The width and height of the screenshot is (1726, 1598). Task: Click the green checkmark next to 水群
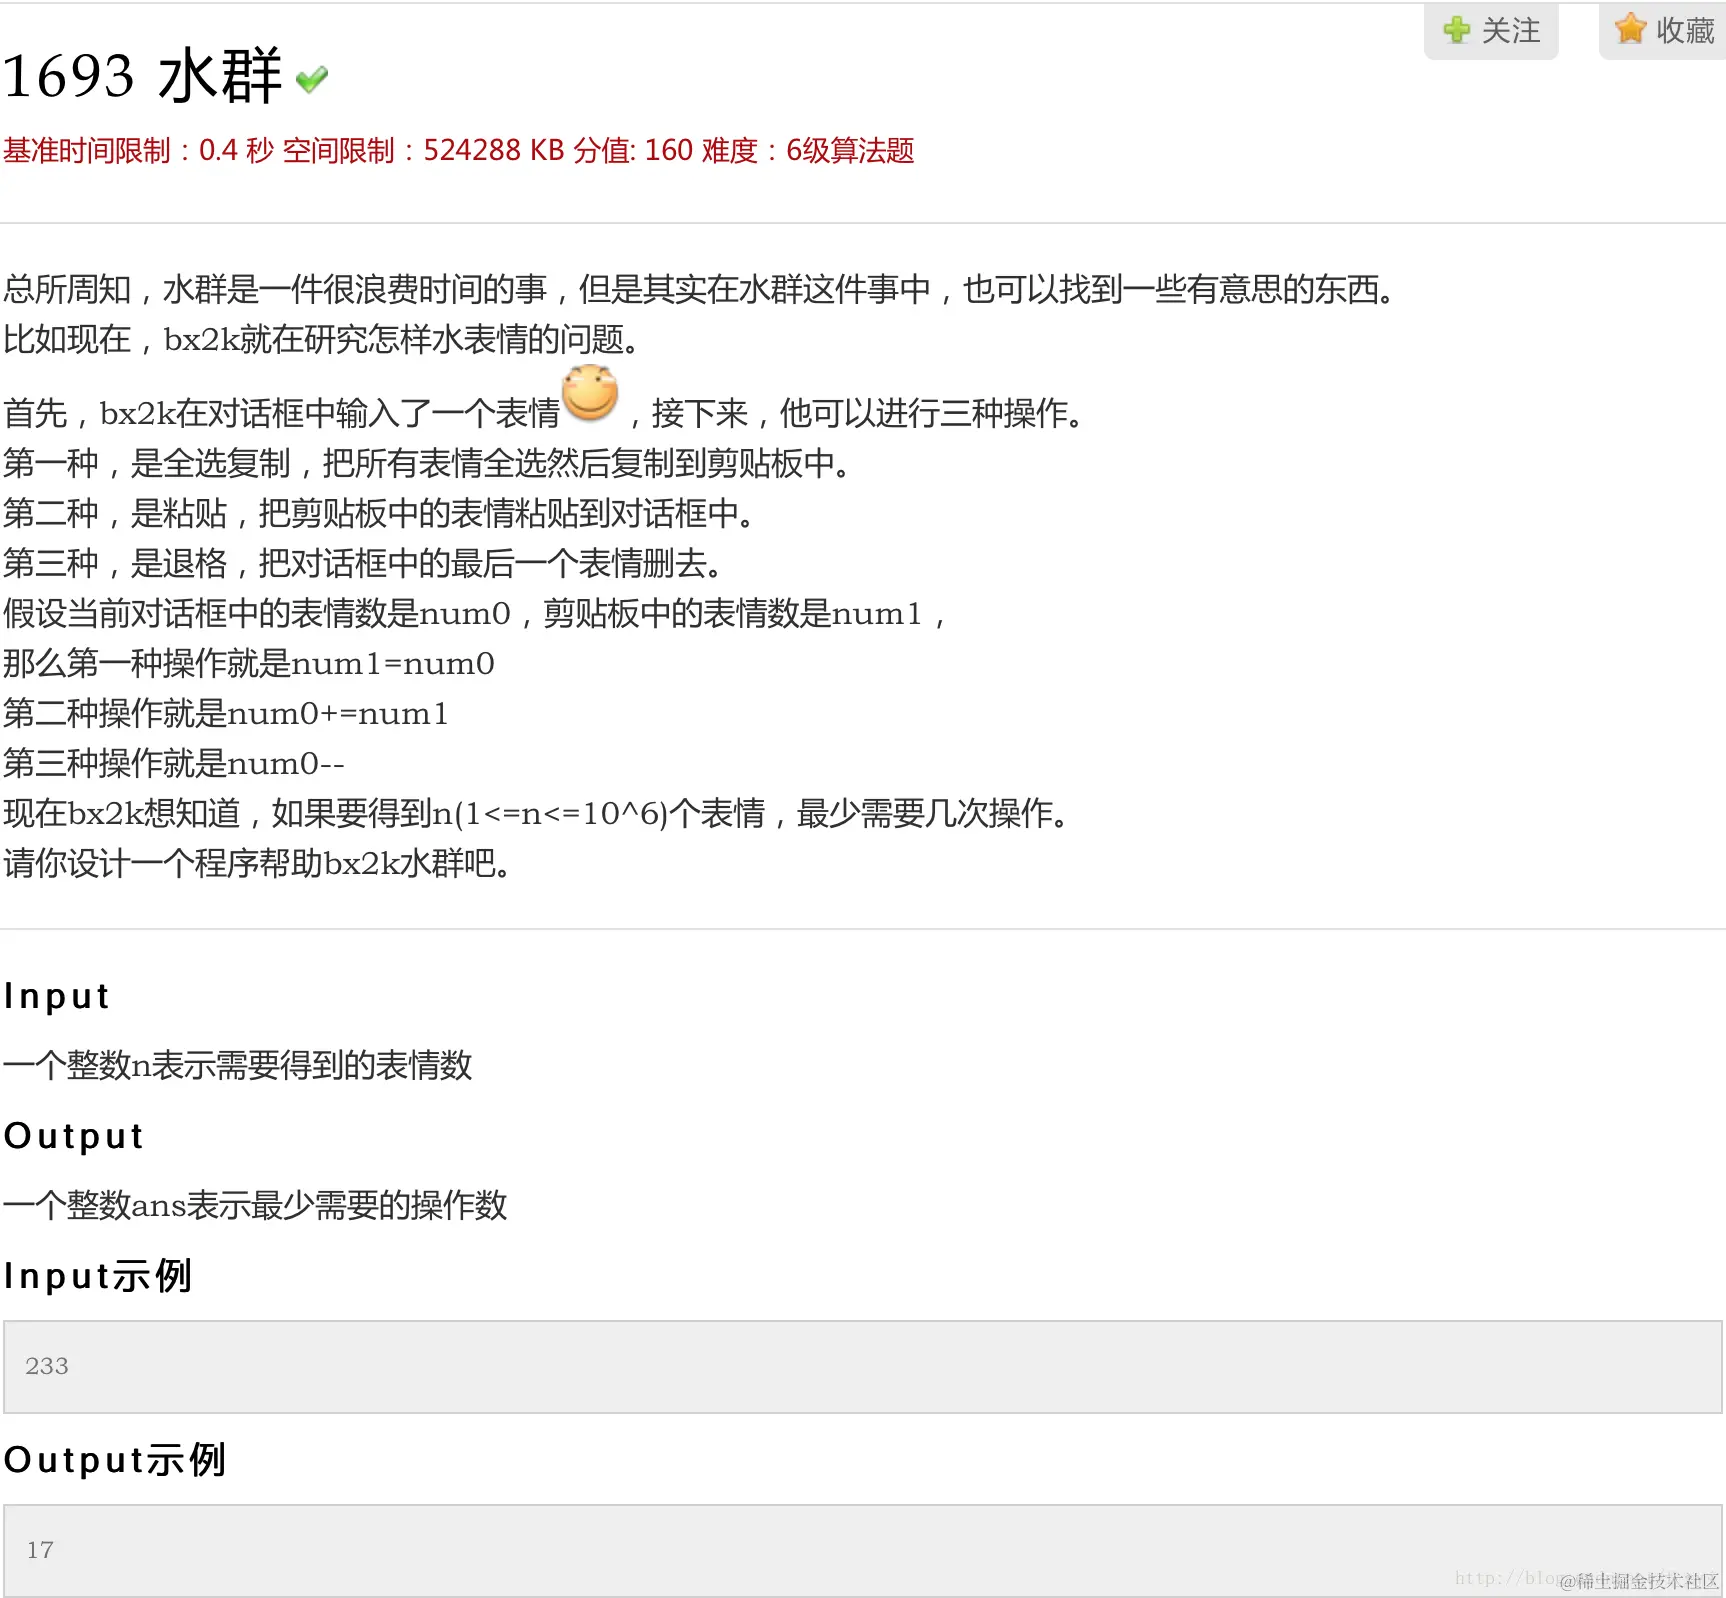coord(312,79)
